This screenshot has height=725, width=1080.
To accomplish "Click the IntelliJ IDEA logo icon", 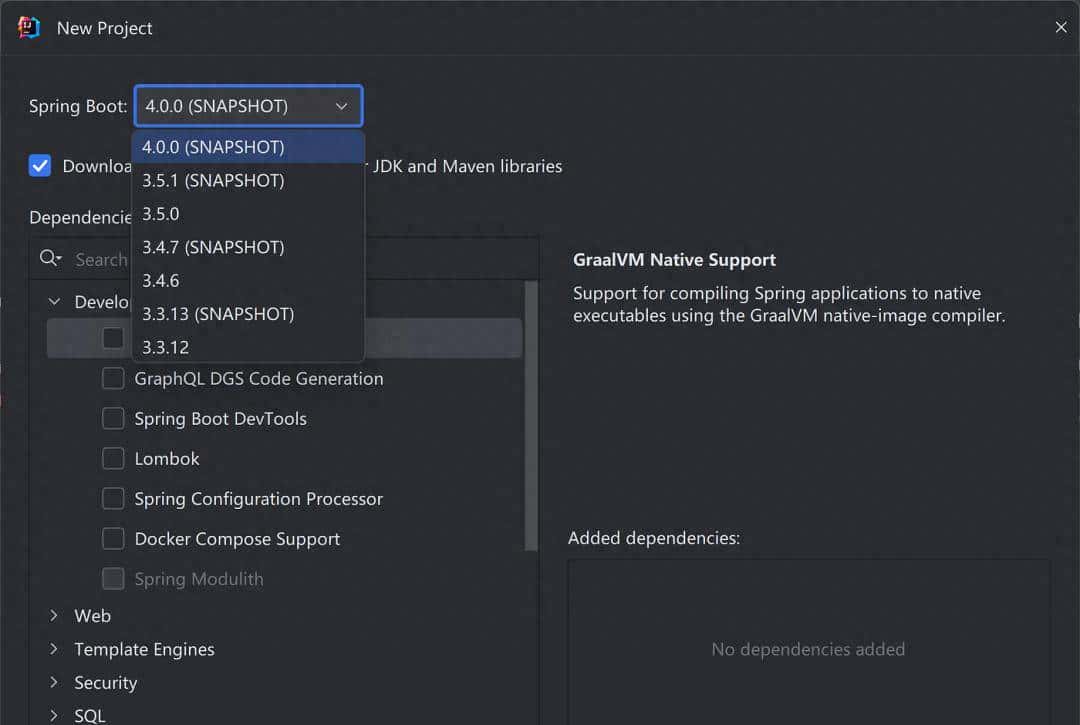I will [28, 27].
